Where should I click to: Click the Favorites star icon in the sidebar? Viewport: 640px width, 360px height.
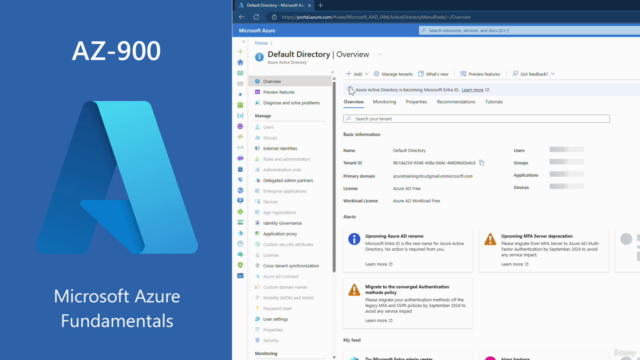(x=240, y=94)
